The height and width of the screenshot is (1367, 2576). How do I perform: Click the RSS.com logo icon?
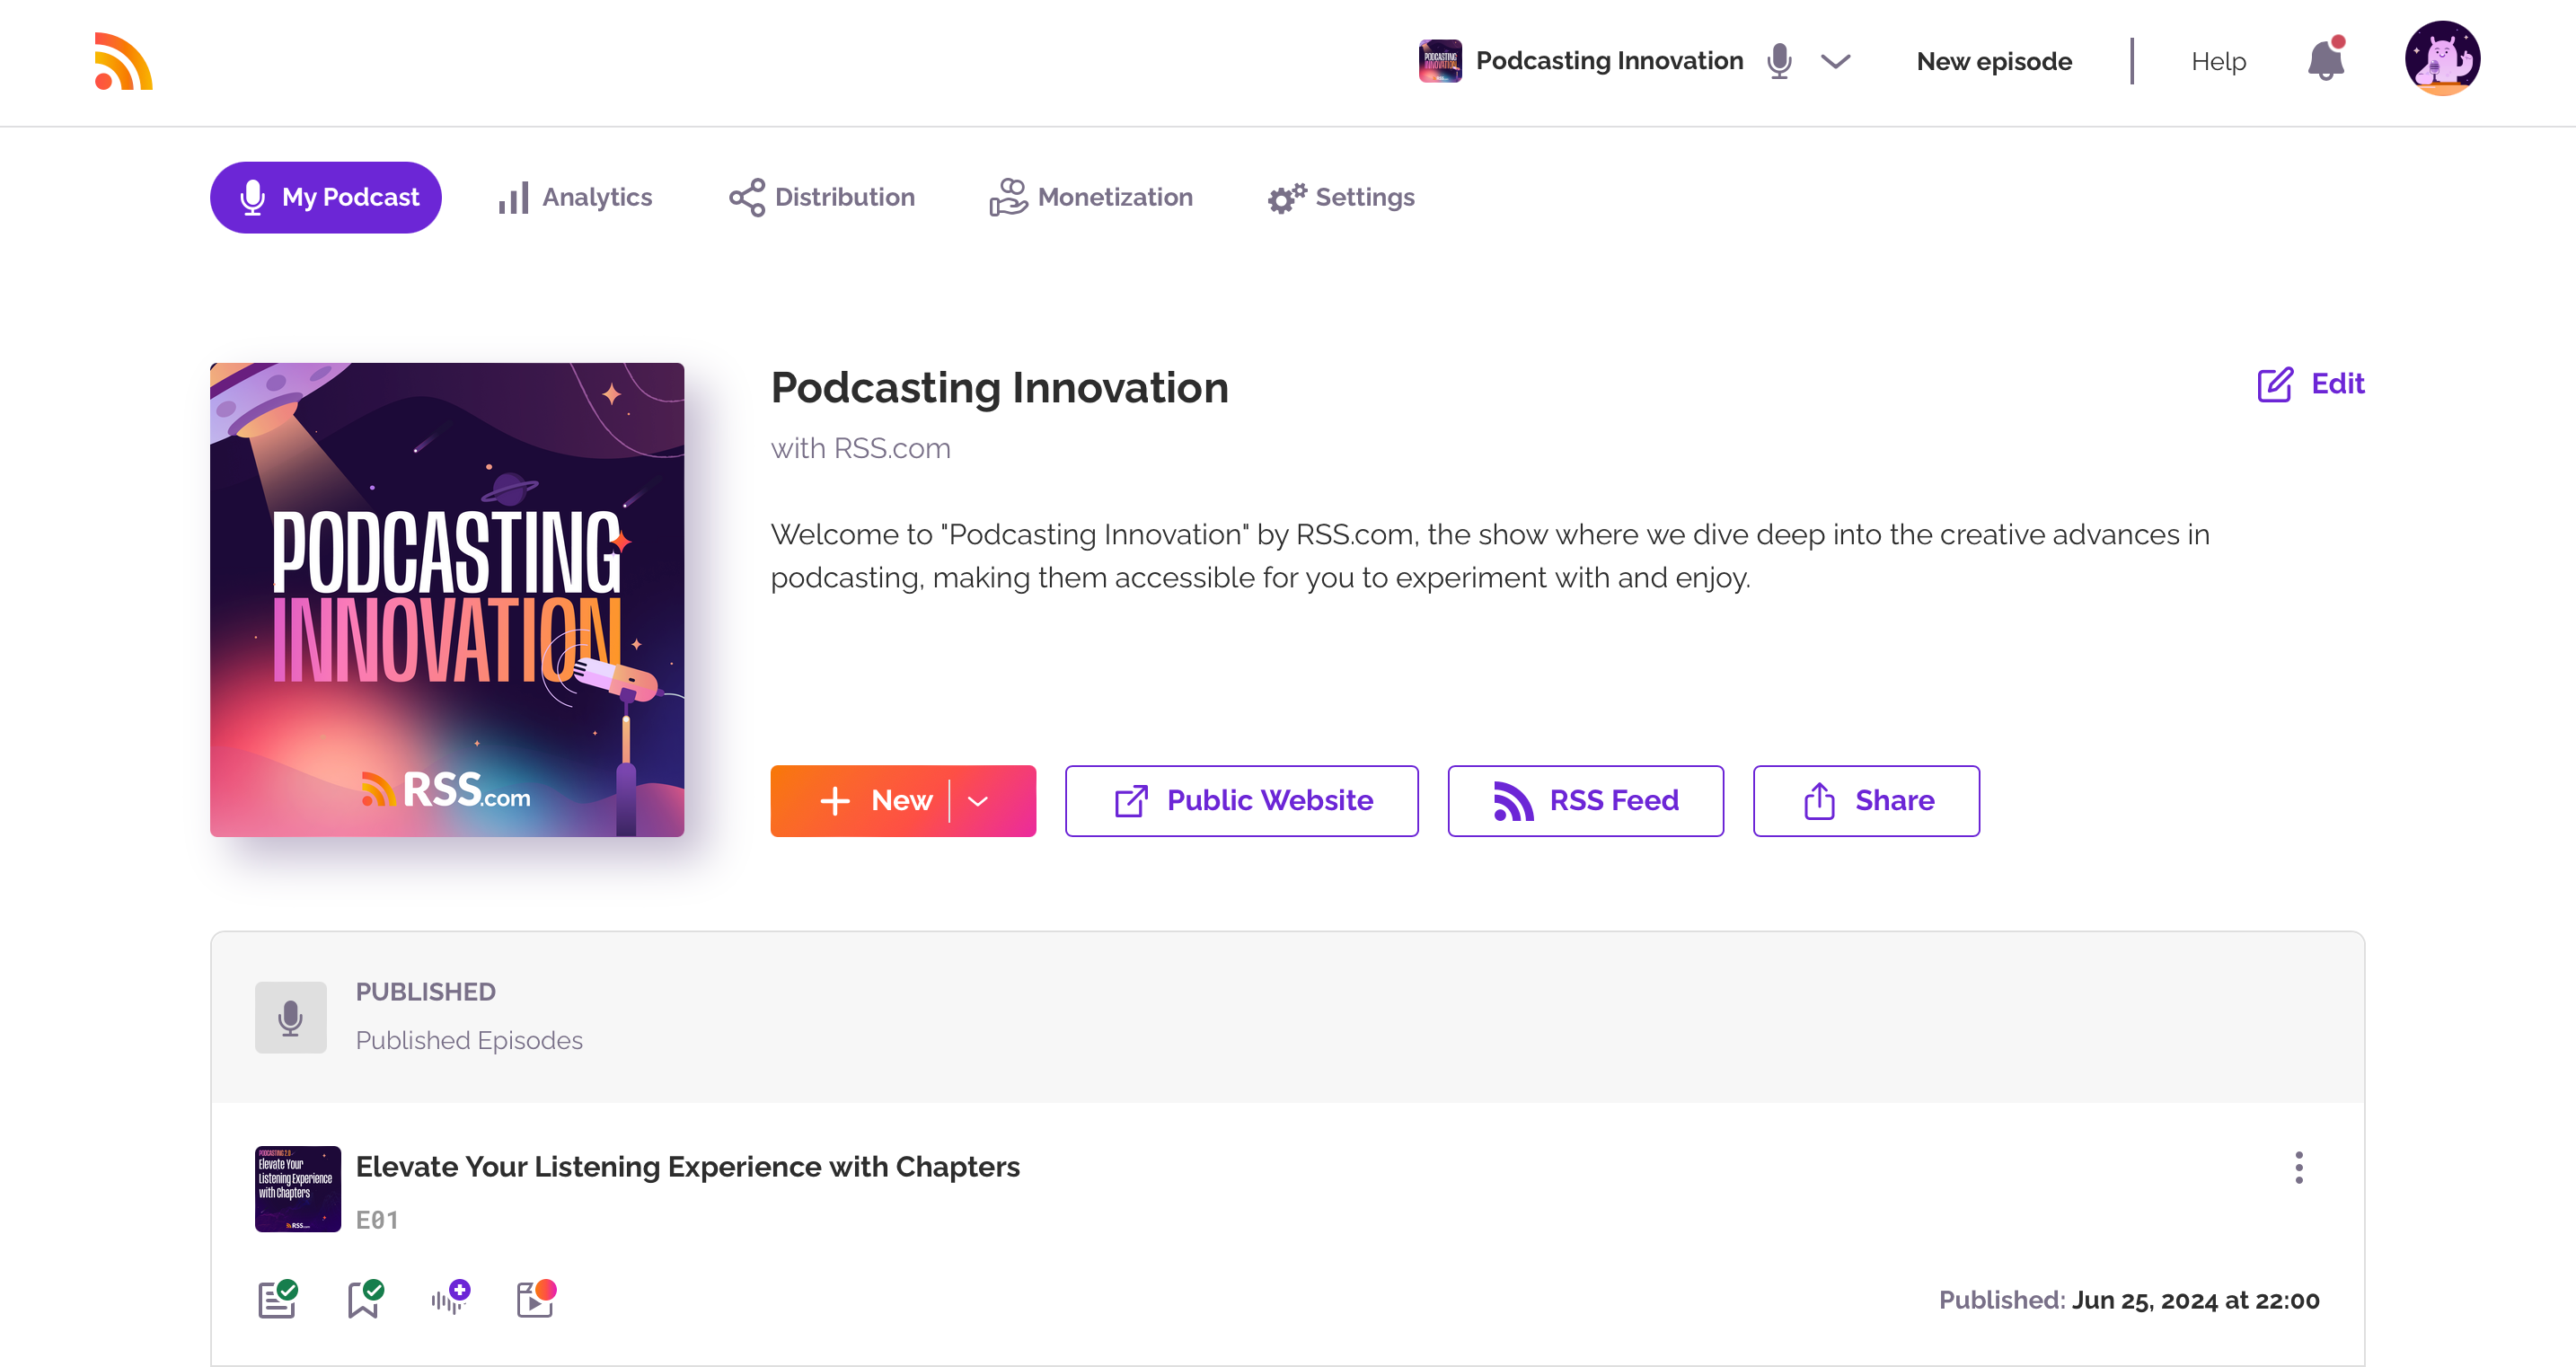pyautogui.click(x=123, y=61)
